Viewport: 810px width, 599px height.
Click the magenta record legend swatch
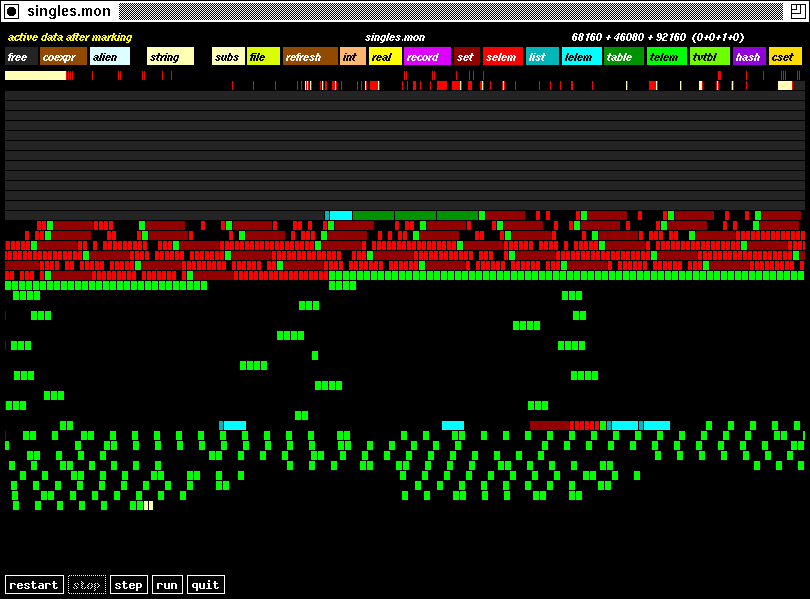427,57
